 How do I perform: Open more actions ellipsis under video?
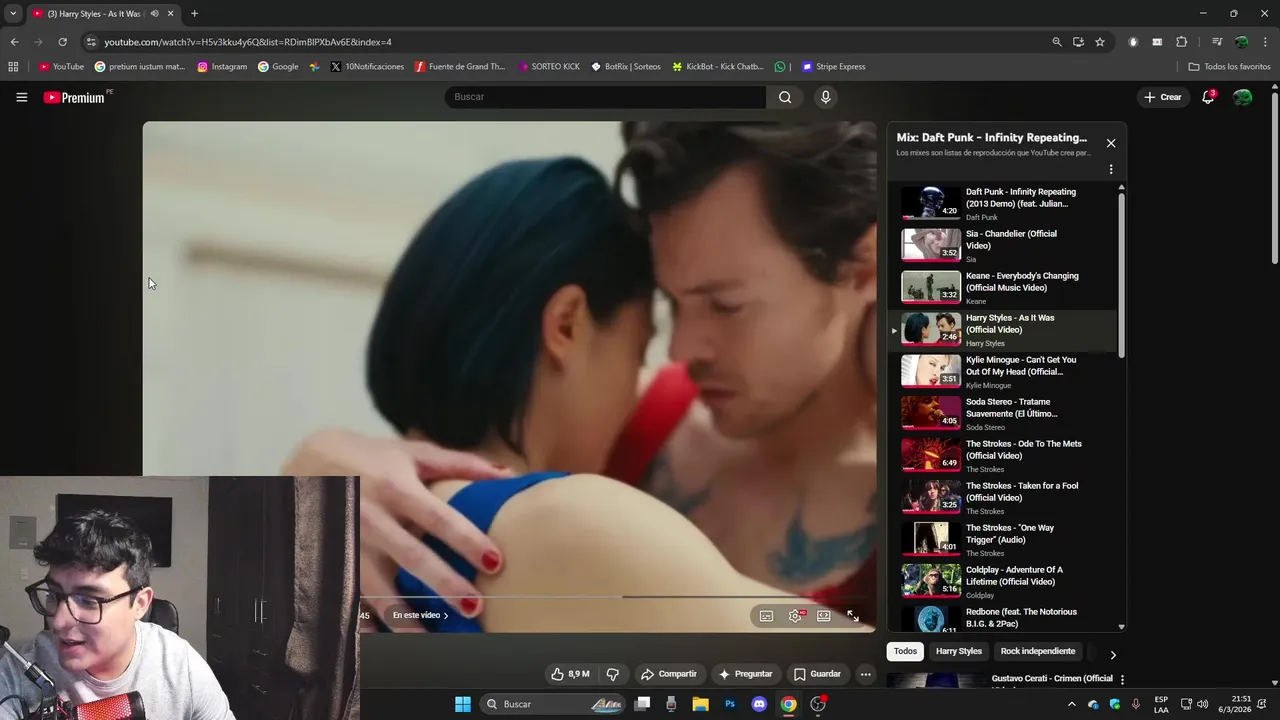[x=866, y=674]
